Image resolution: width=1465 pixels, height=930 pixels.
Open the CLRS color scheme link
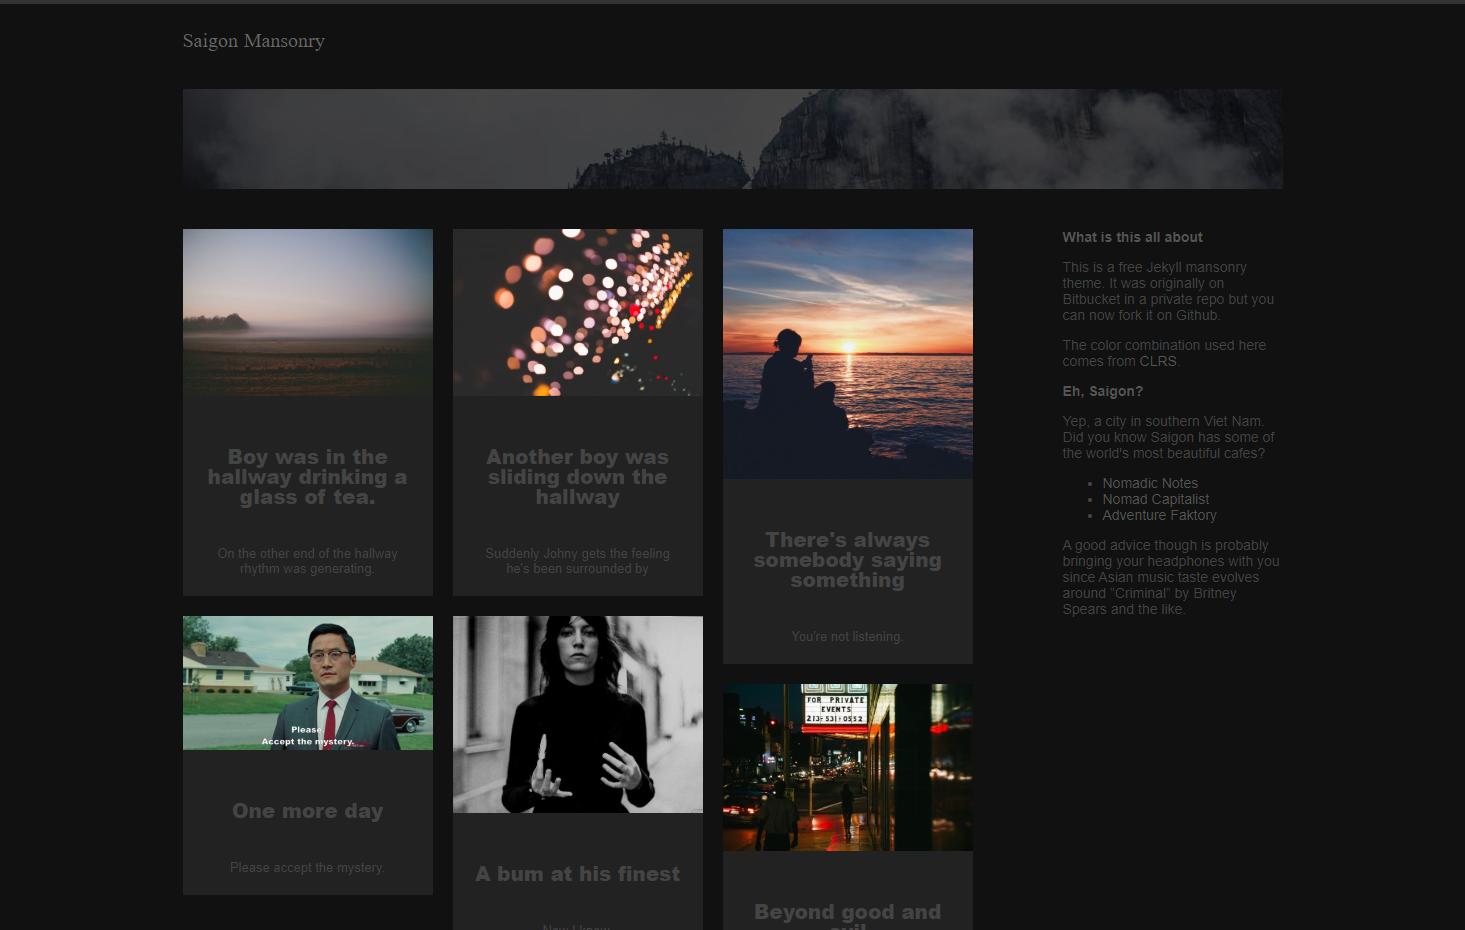click(1158, 361)
